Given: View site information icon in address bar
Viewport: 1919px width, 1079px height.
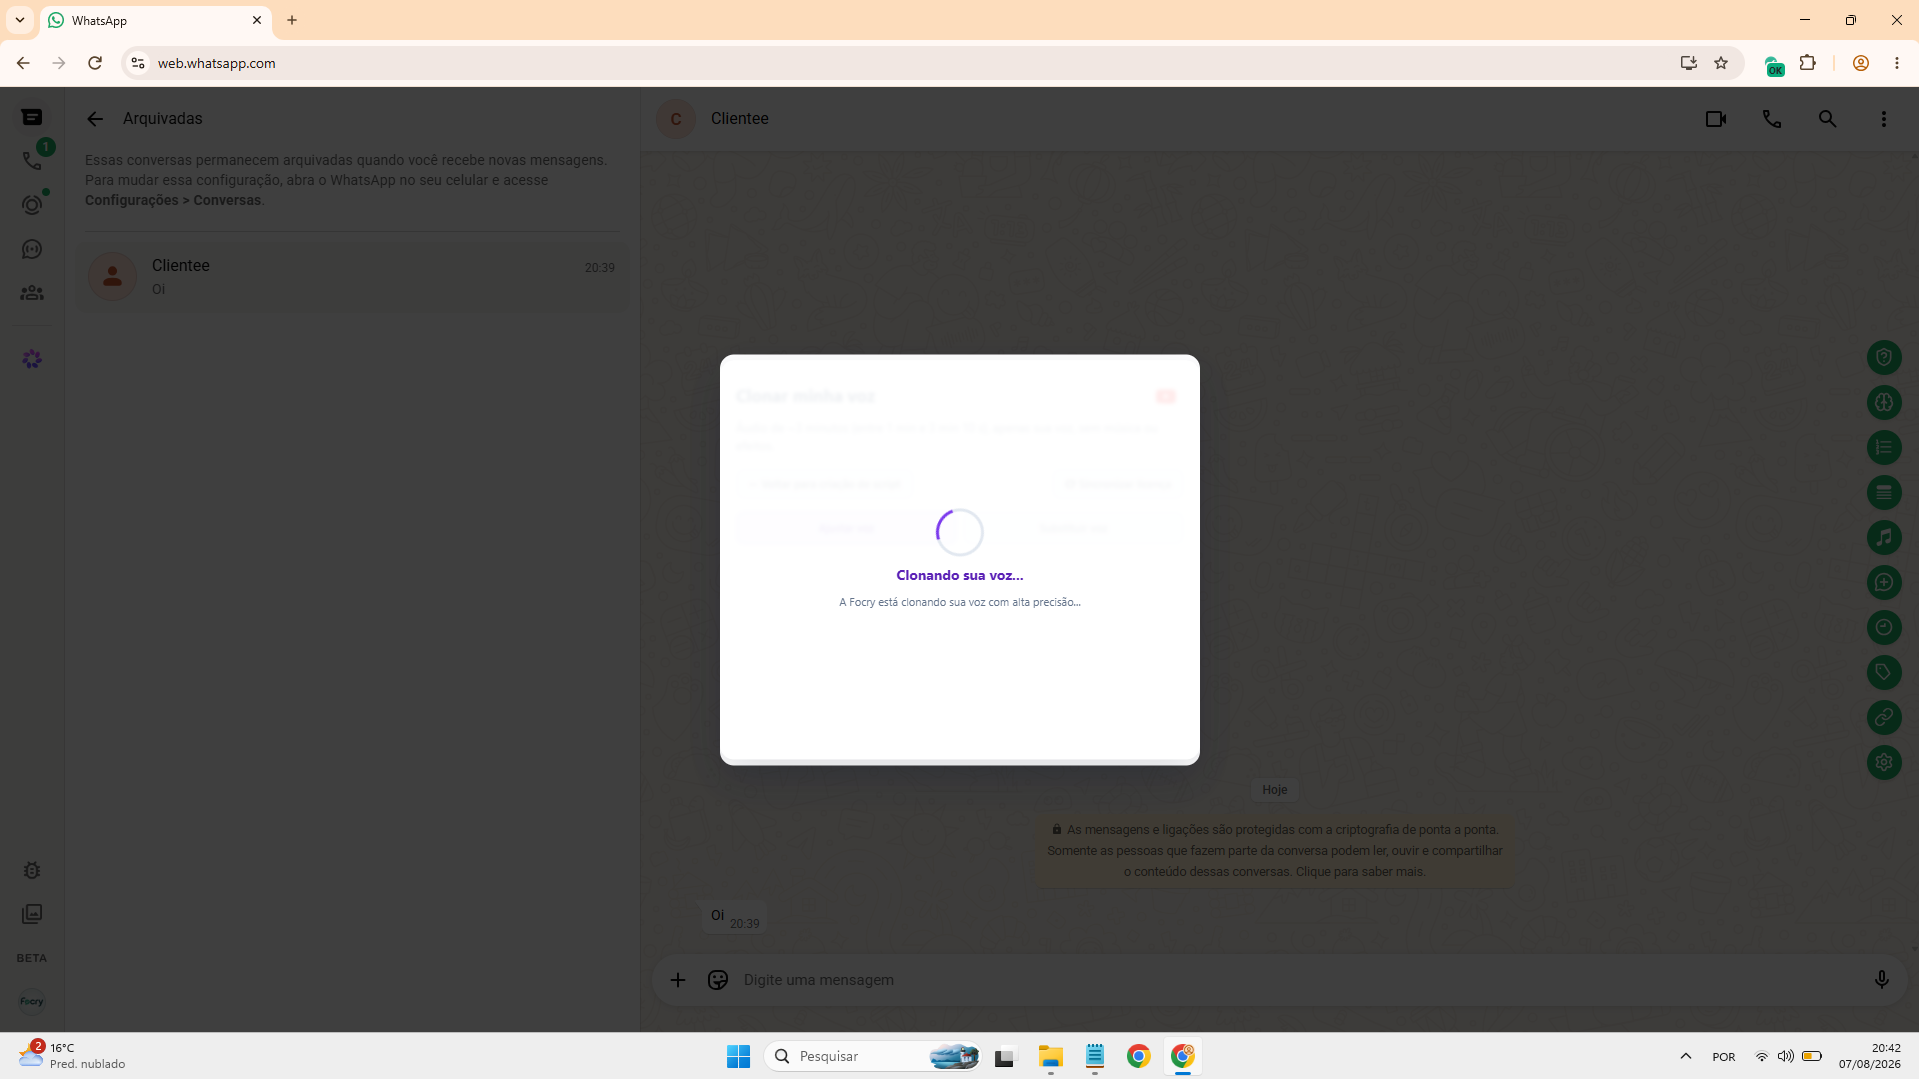Looking at the screenshot, I should 138,63.
